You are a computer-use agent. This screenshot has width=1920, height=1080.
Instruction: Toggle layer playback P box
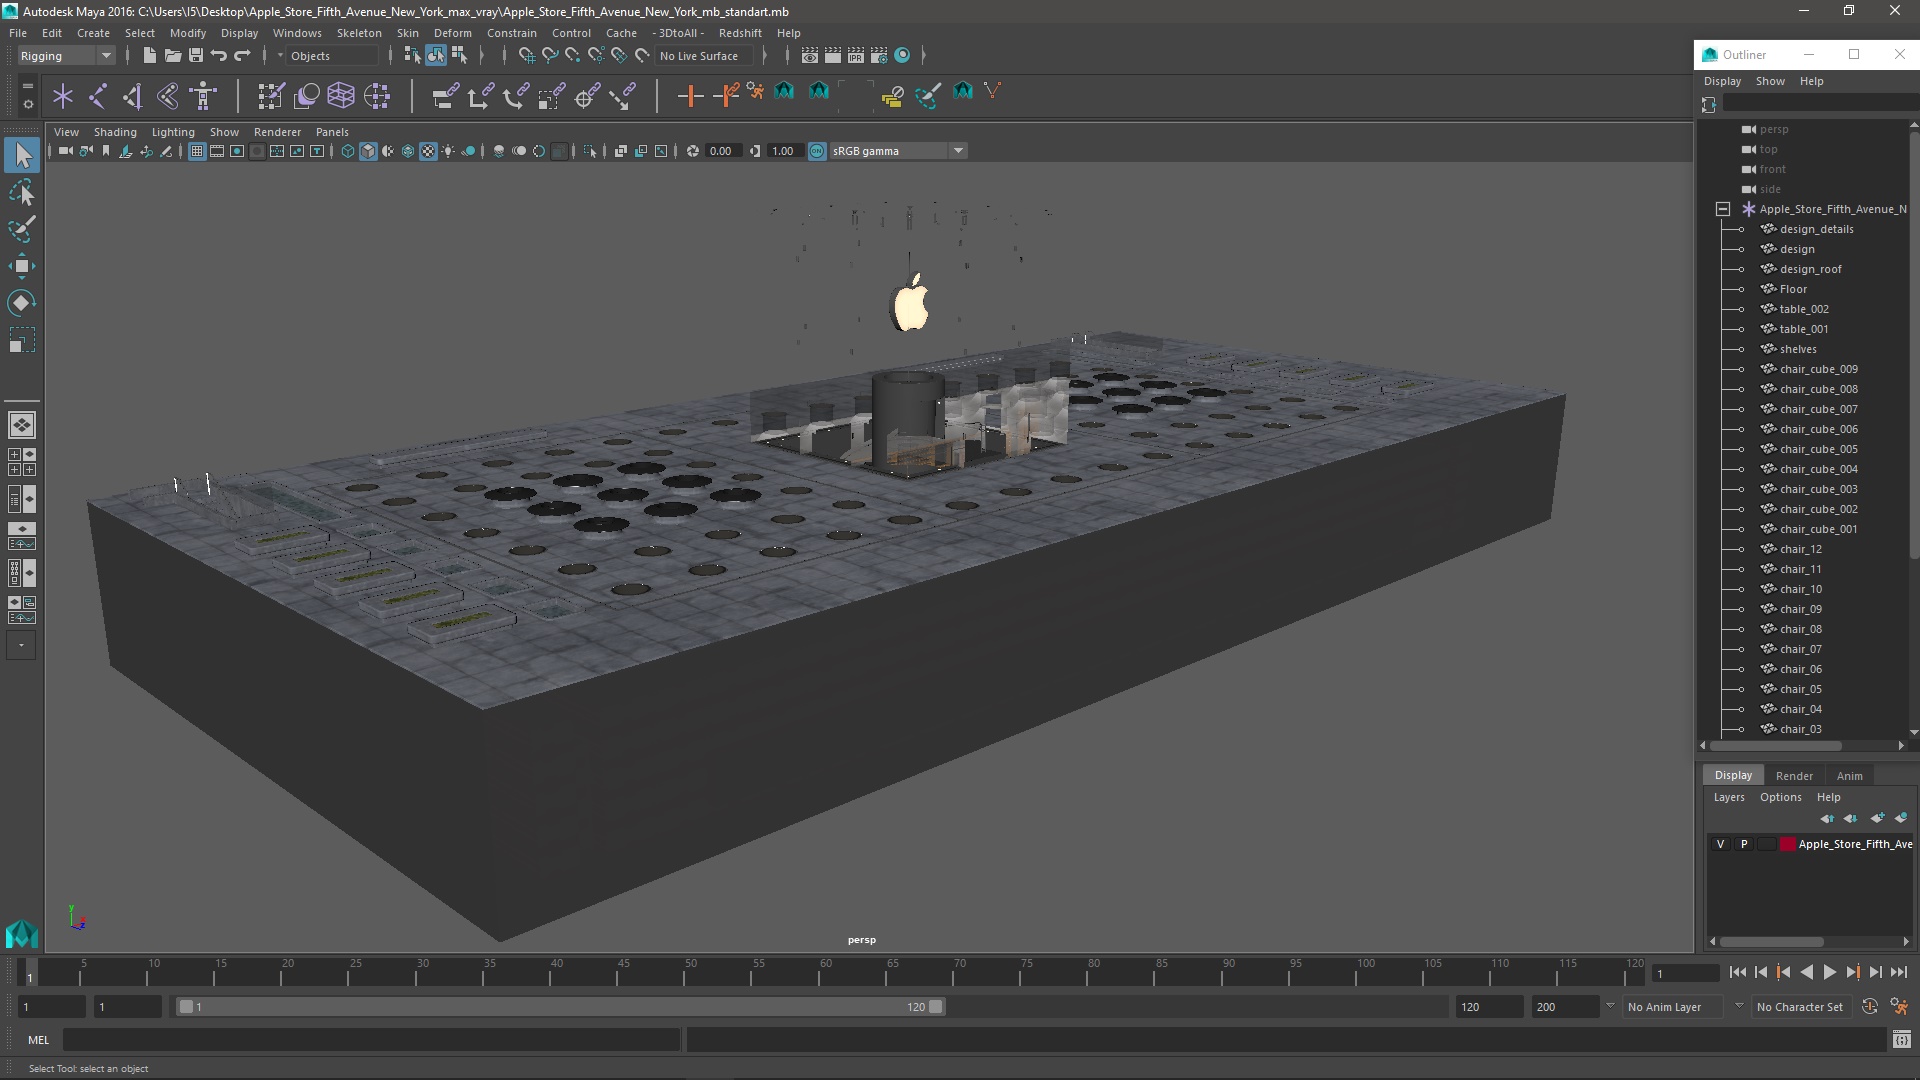click(x=1744, y=844)
